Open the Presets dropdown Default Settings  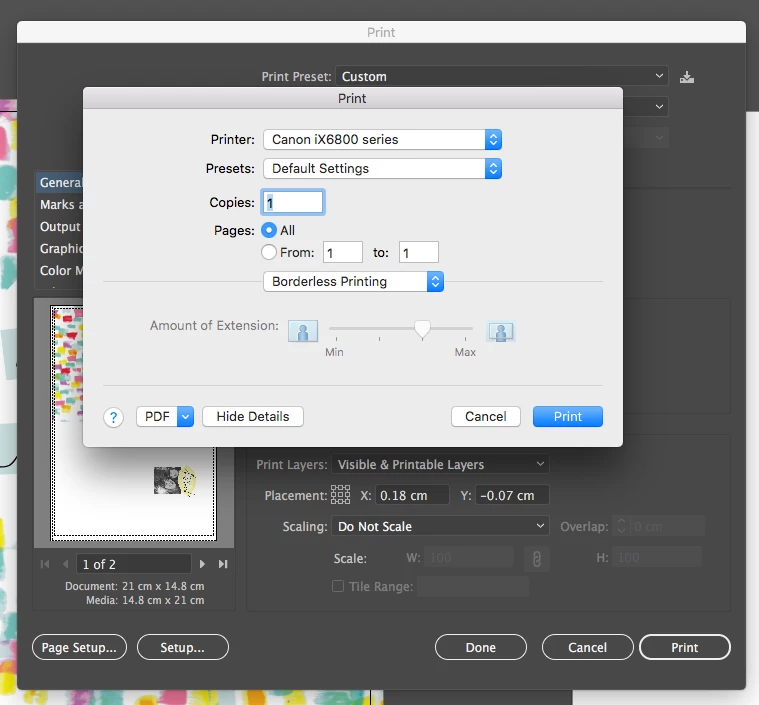(382, 169)
